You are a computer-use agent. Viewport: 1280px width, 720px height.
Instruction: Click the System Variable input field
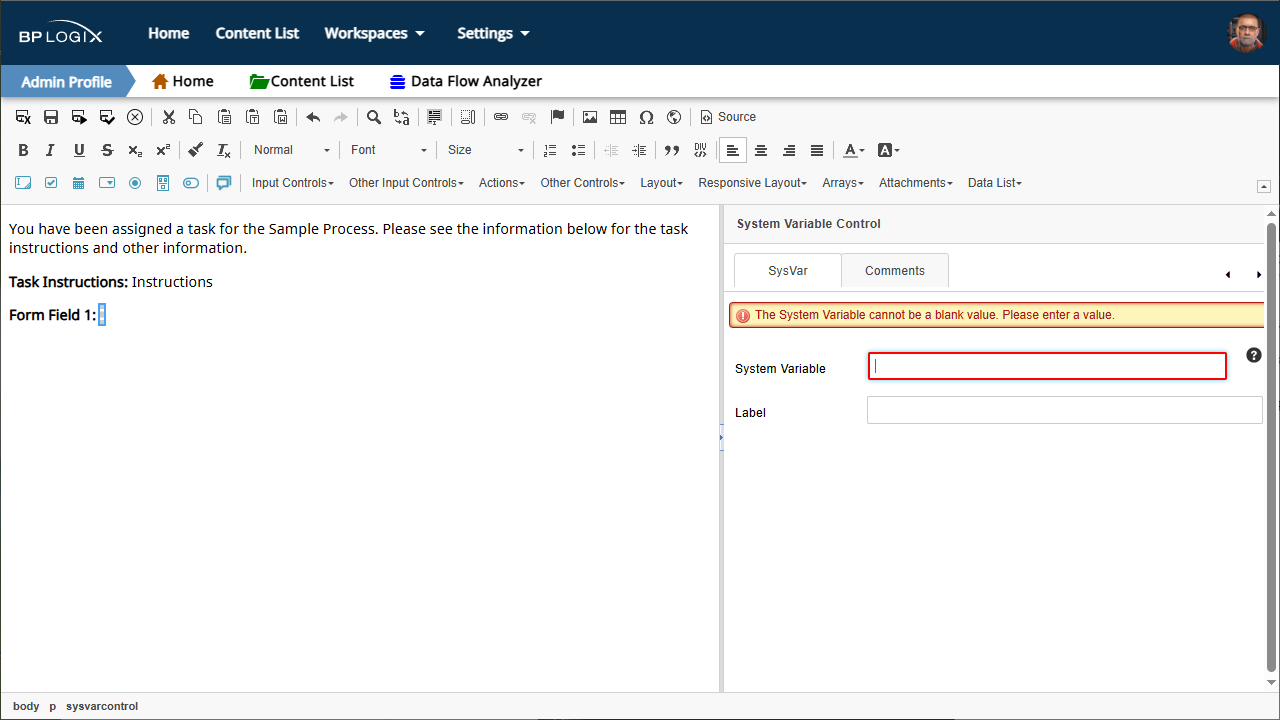point(1047,366)
